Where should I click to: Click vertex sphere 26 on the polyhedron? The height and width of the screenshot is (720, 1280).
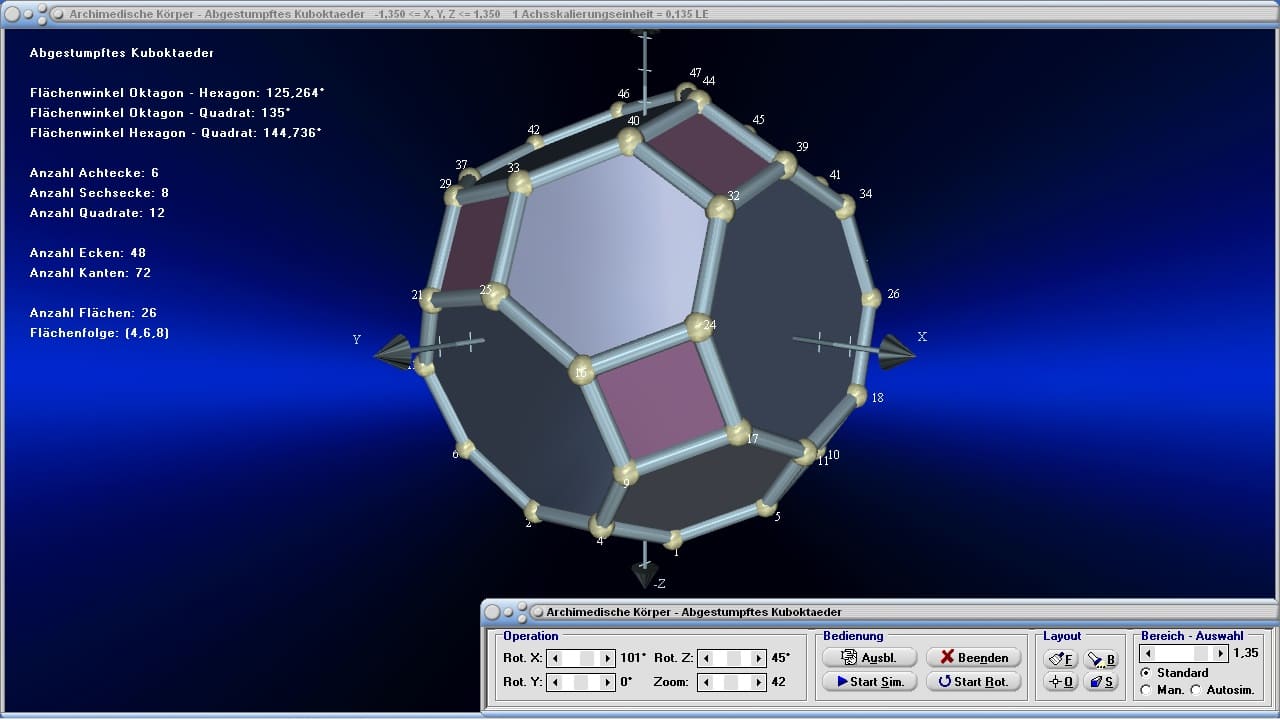coord(871,298)
